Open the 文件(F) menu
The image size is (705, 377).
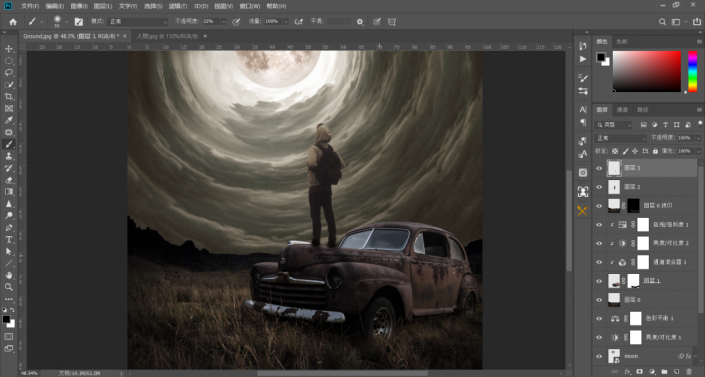coord(30,6)
